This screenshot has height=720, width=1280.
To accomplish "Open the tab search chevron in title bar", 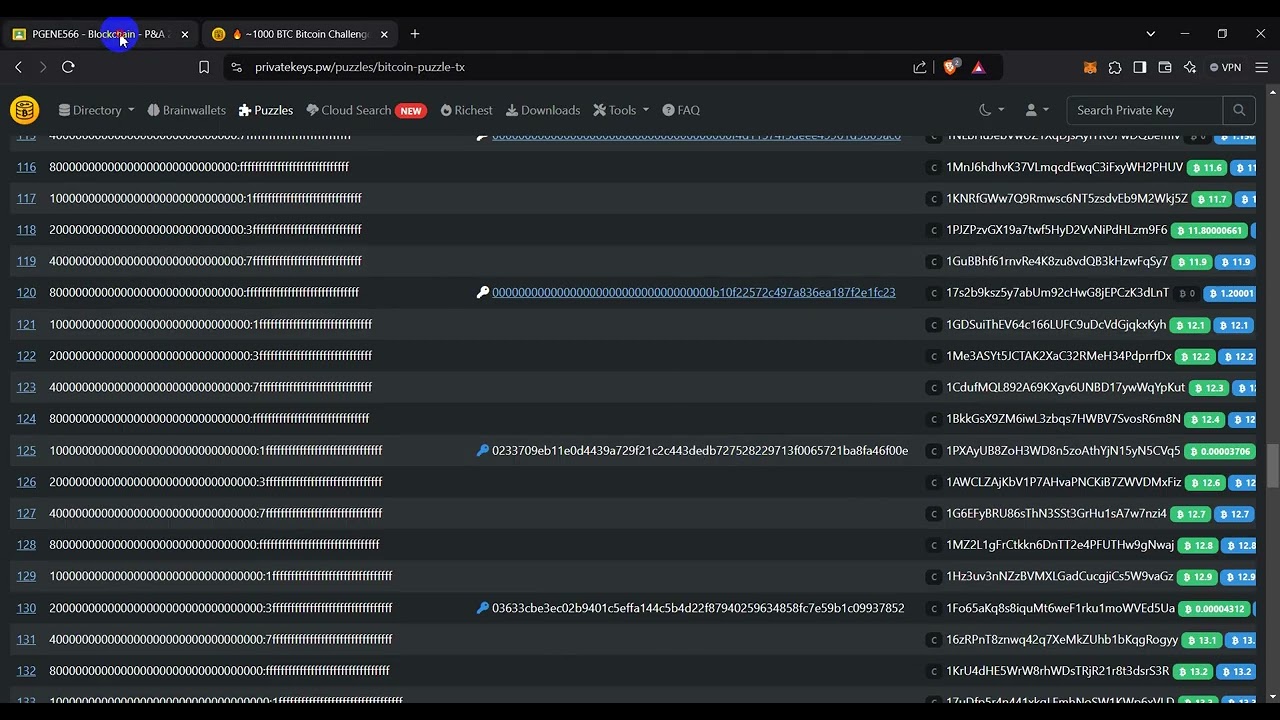I will coord(1151,34).
